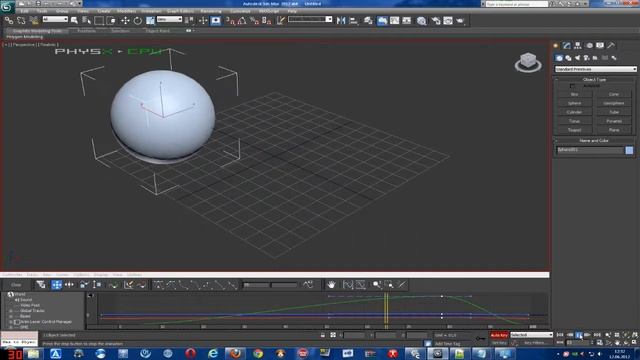Select the Bind to Space Warp tool
The height and width of the screenshot is (360, 640).
point(33,20)
